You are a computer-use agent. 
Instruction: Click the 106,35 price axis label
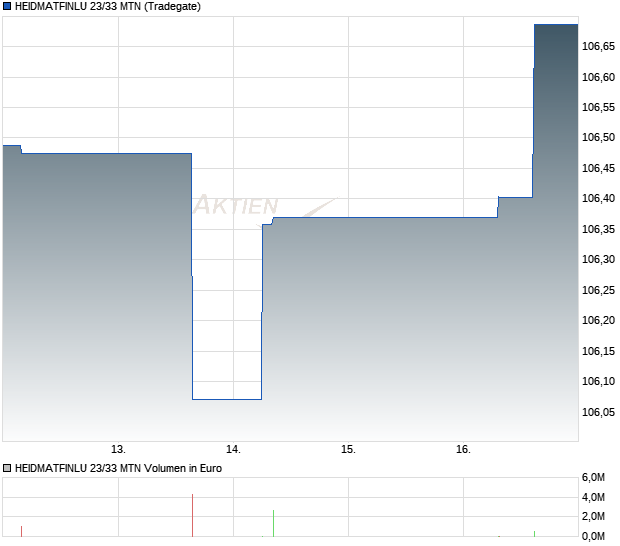(x=598, y=229)
